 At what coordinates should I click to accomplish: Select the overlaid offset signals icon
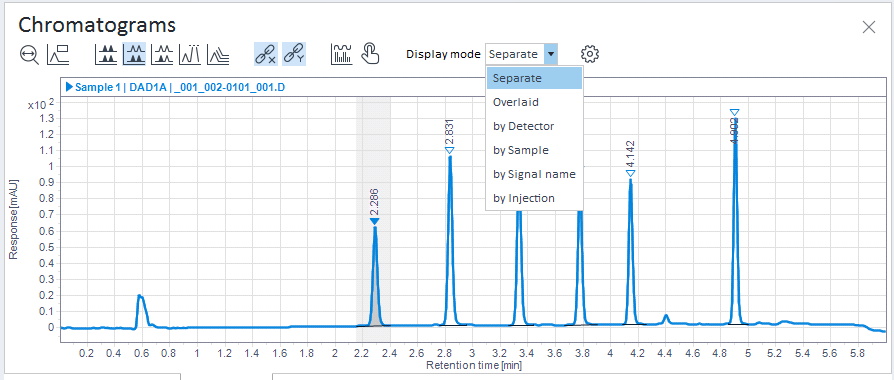(x=190, y=55)
